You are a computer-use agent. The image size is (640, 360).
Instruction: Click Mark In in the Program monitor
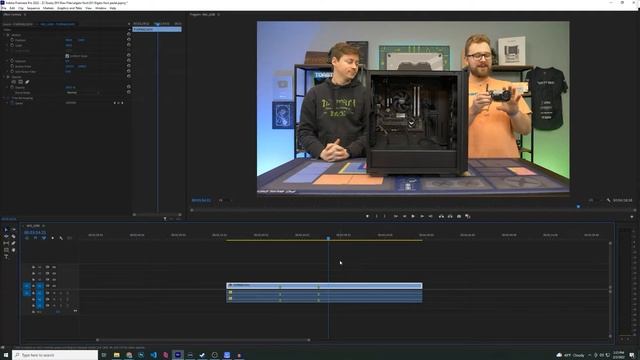(x=376, y=216)
